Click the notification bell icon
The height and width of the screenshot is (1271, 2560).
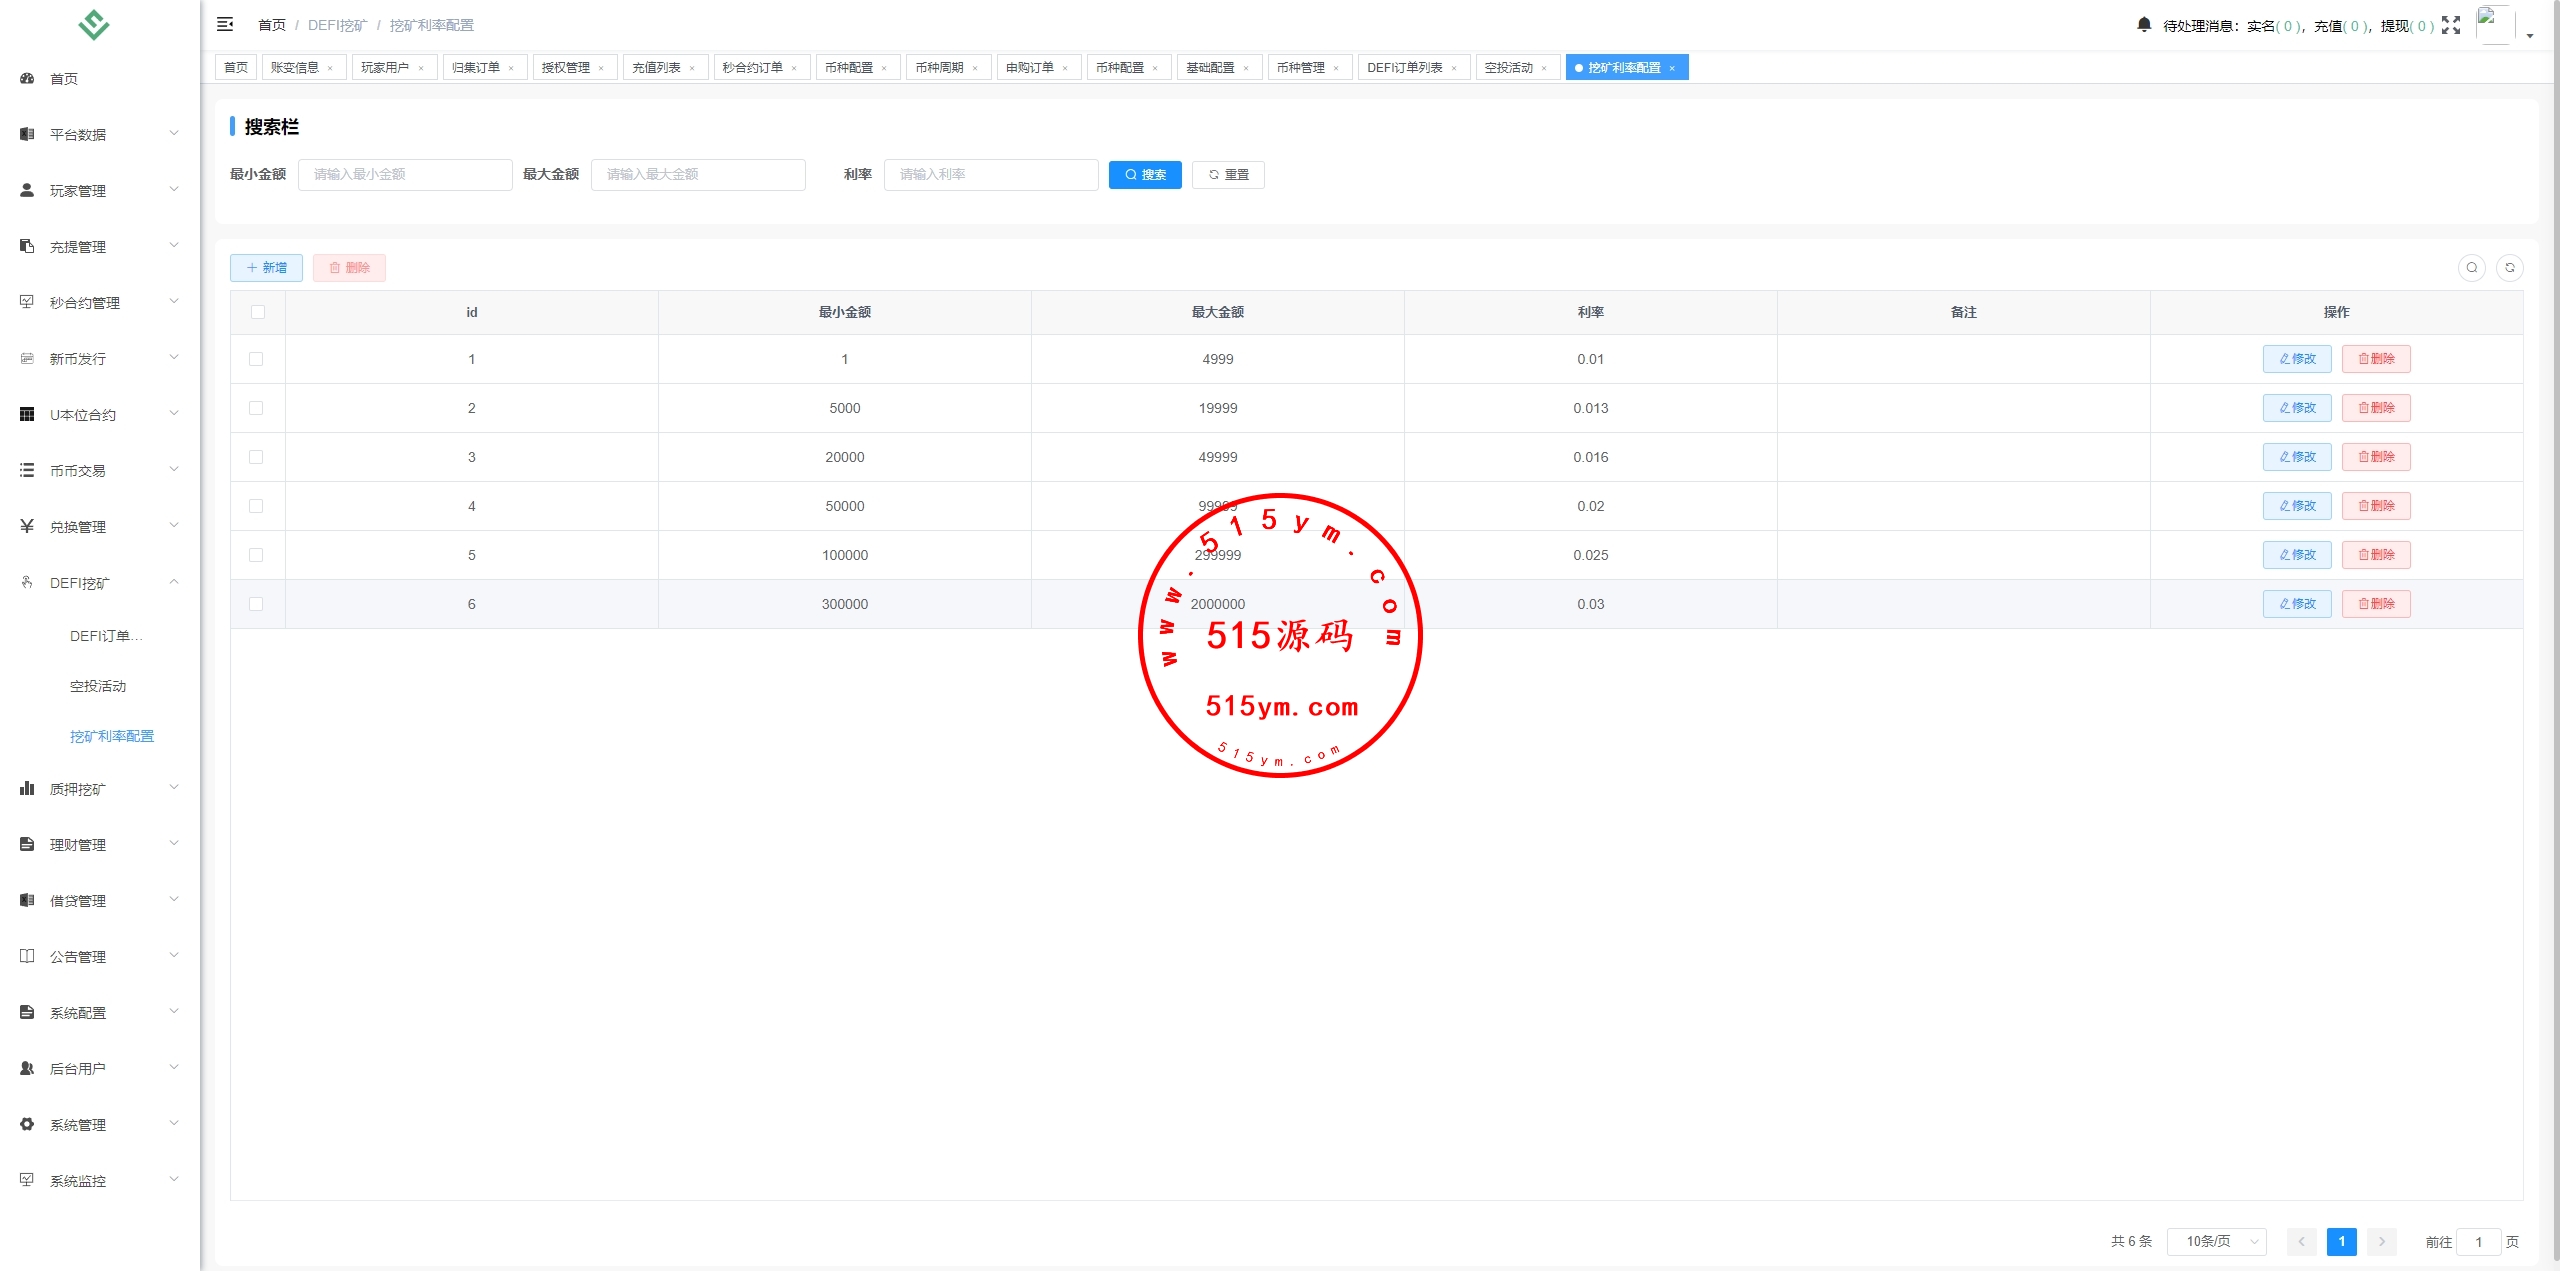click(2143, 25)
